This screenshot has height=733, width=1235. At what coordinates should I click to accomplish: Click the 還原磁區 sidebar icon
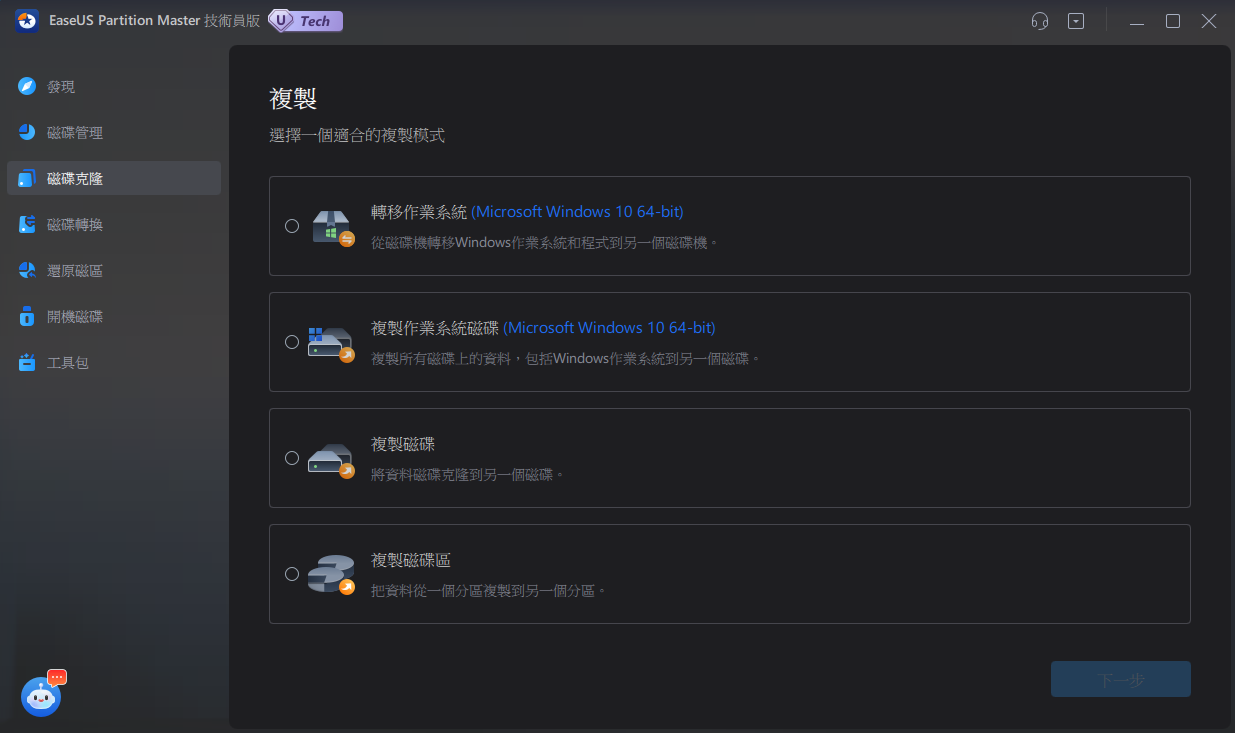pos(27,270)
